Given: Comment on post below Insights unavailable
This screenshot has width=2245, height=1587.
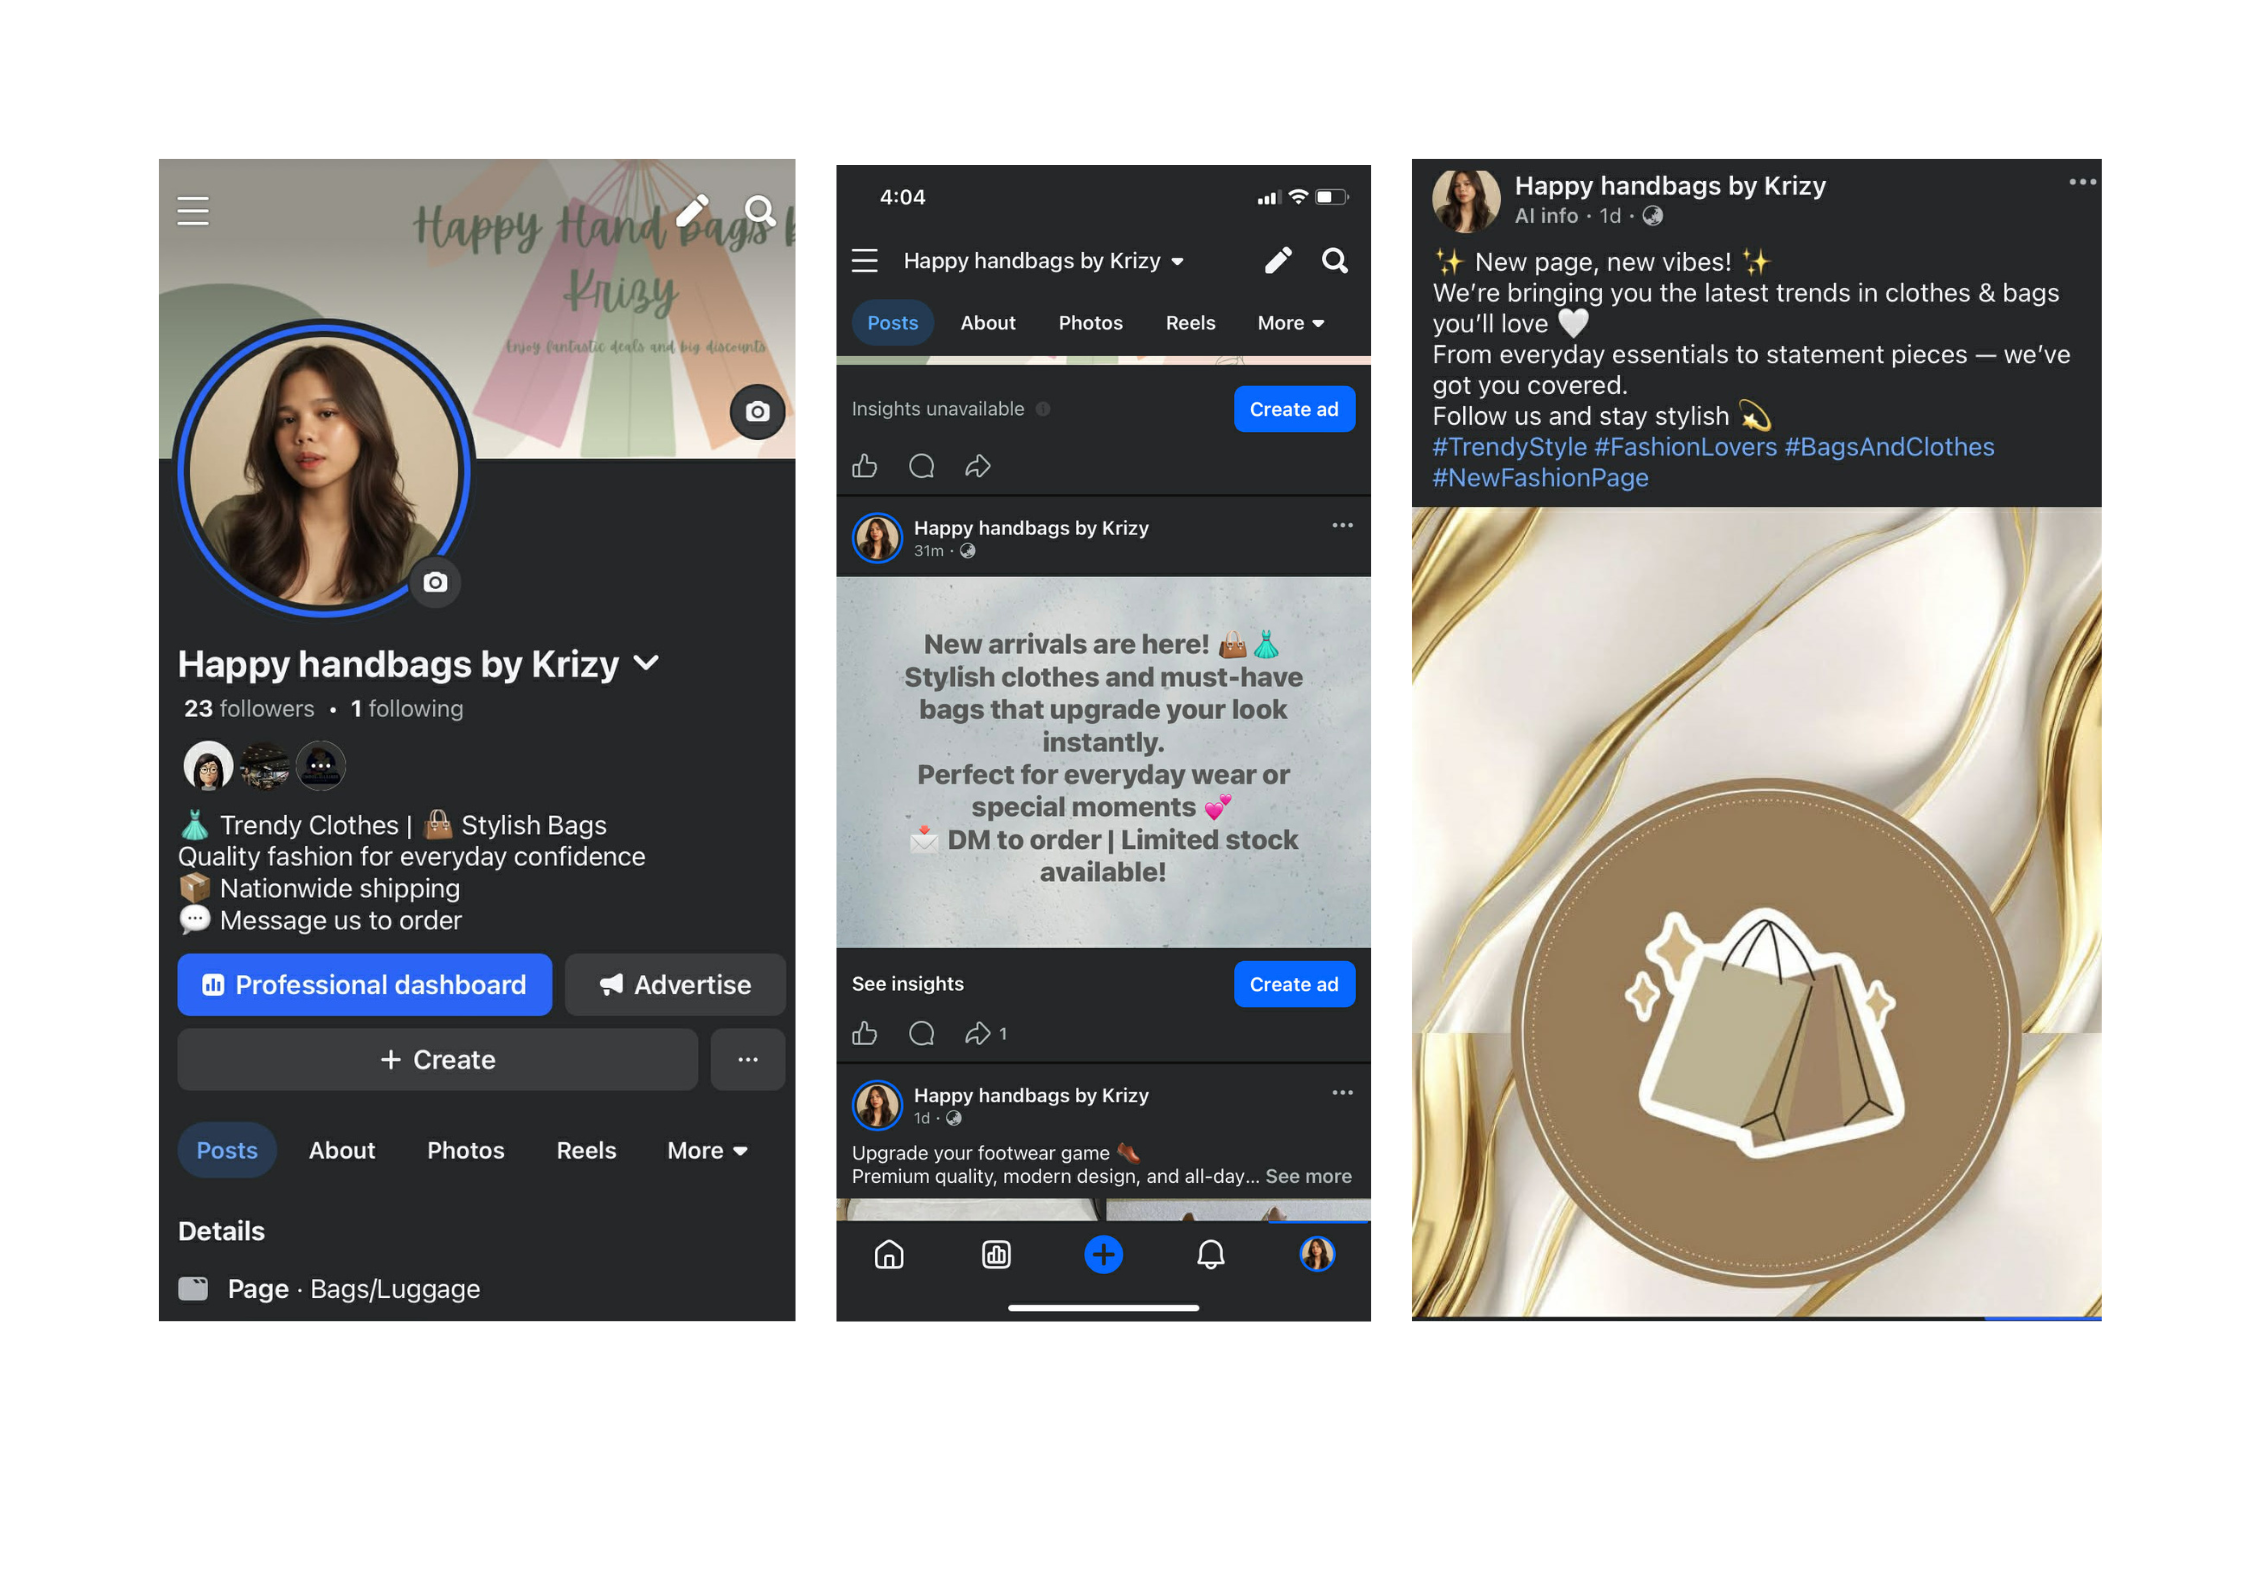Looking at the screenshot, I should point(921,466).
